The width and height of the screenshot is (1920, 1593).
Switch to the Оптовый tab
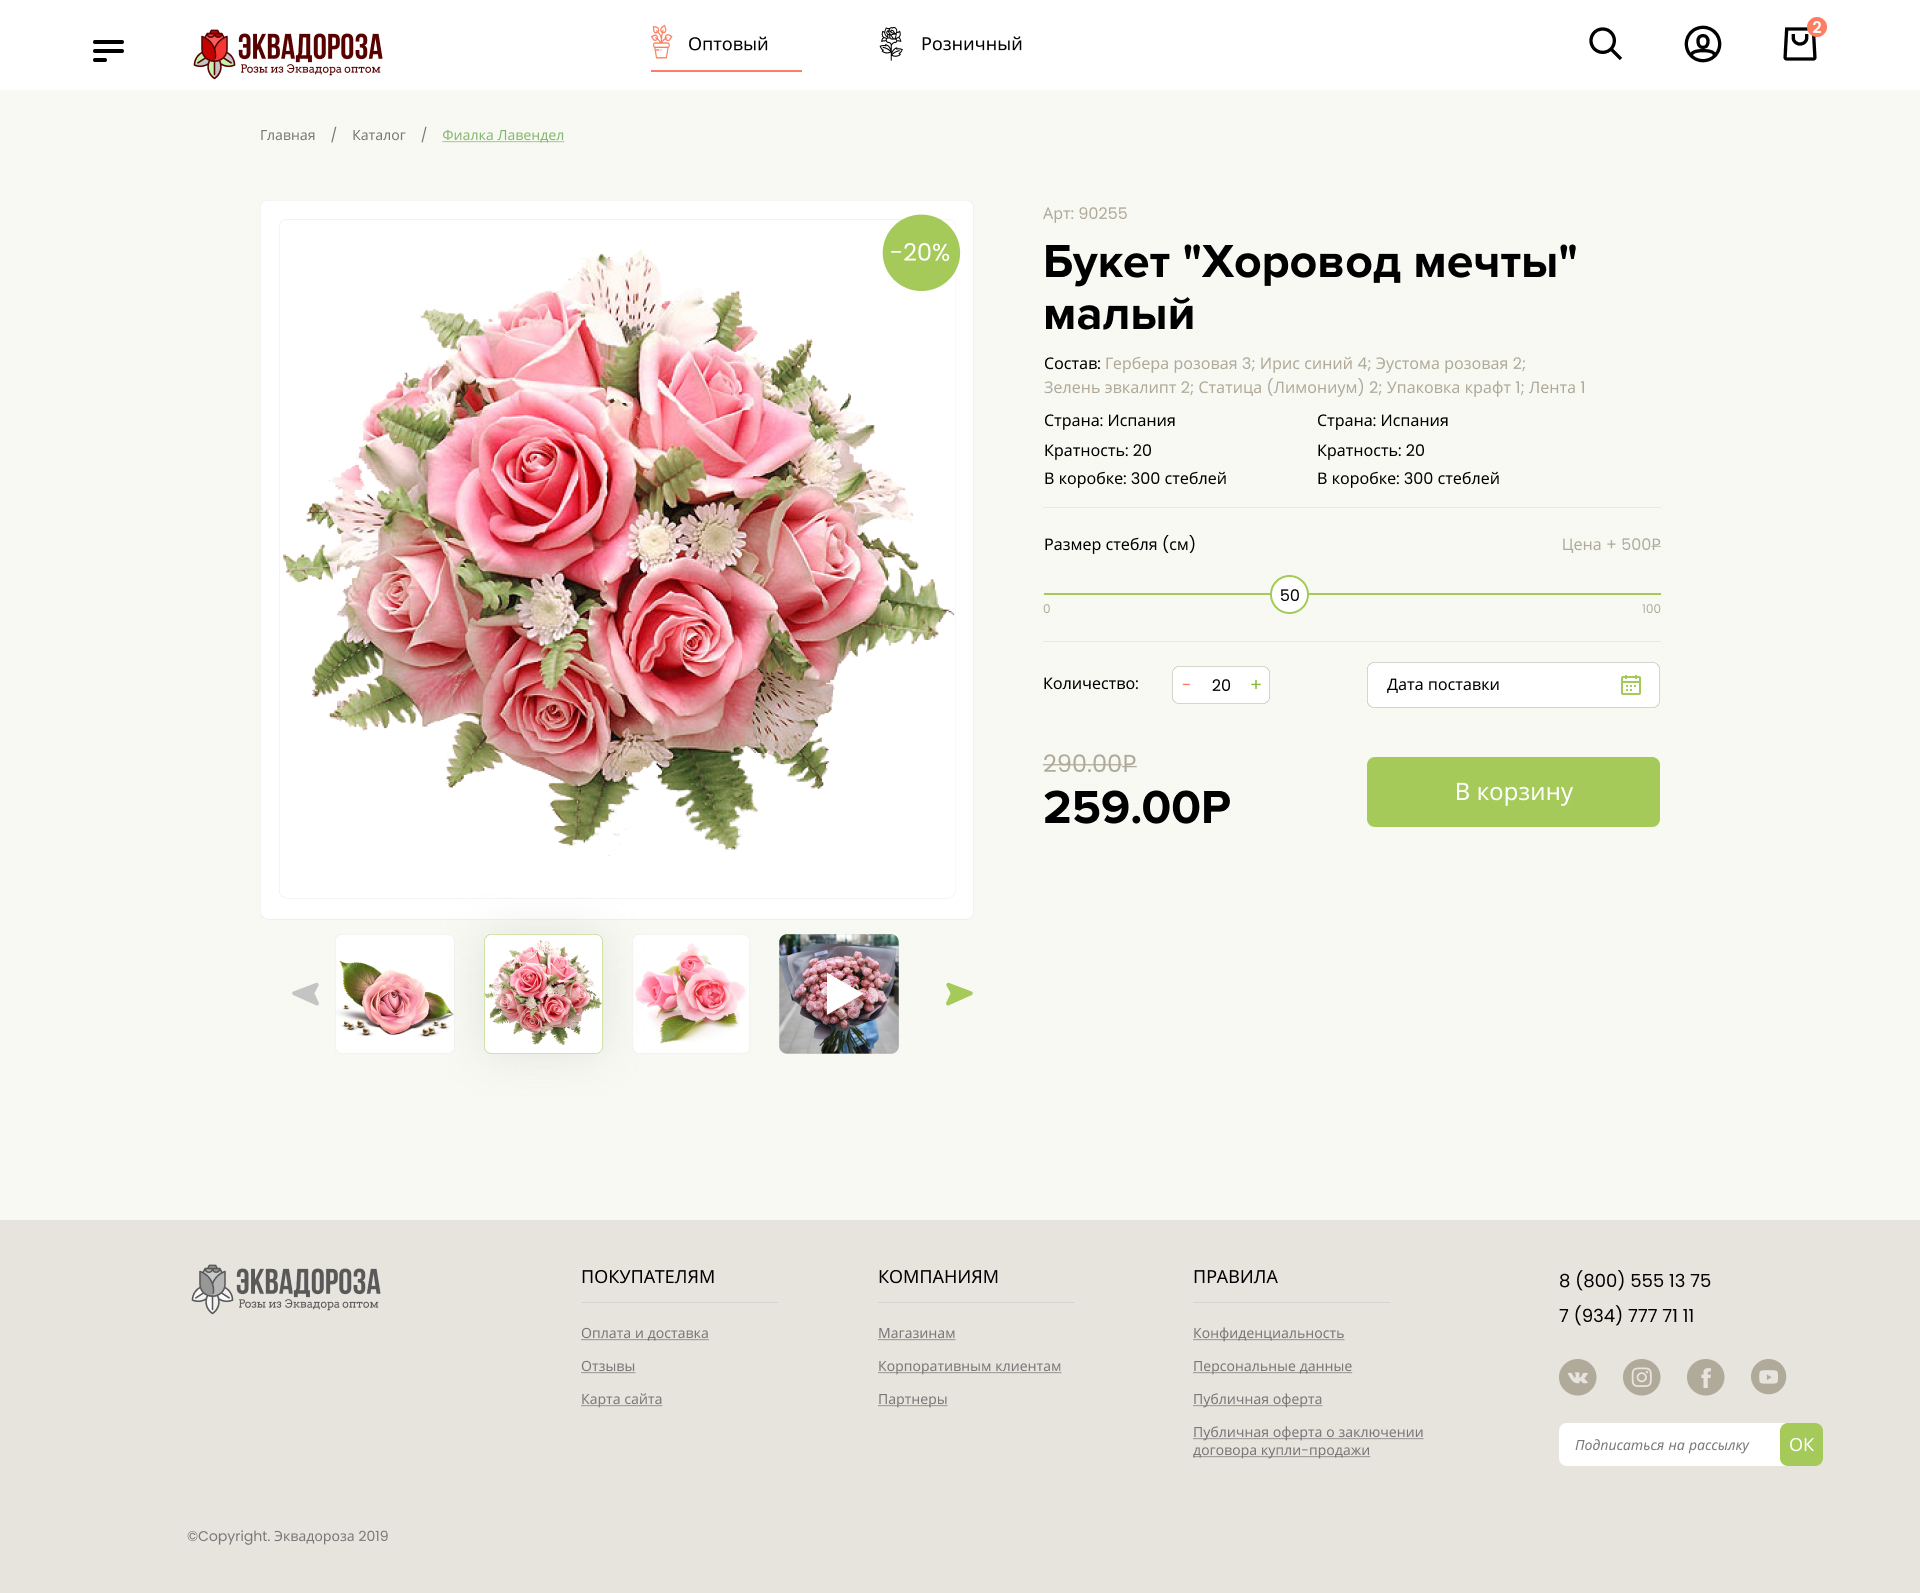726,44
